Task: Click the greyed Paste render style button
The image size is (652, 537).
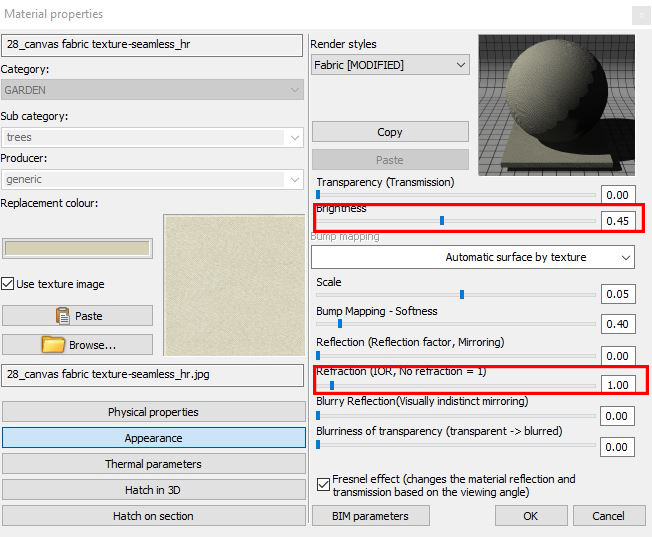Action: (390, 160)
